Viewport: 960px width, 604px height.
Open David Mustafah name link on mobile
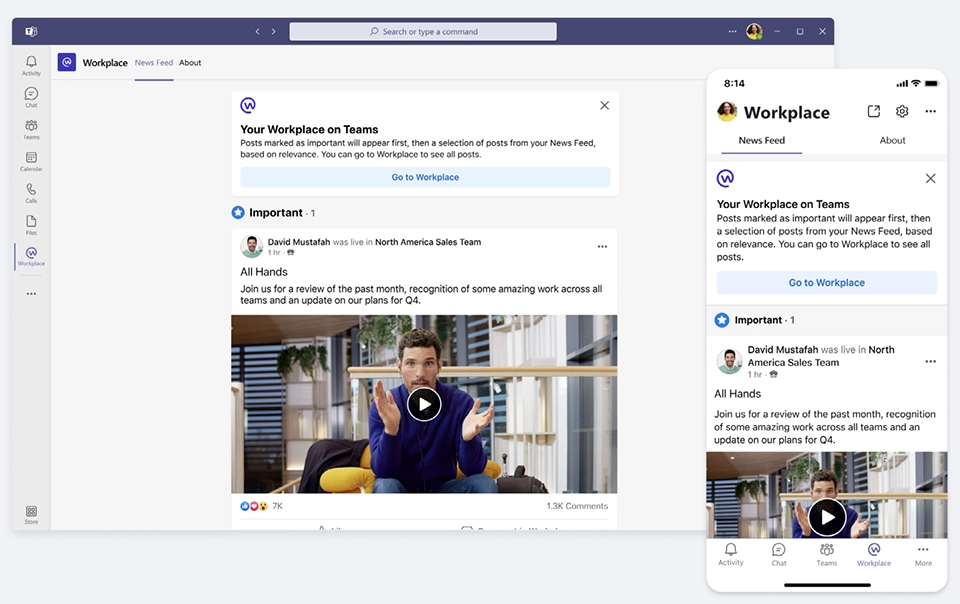click(782, 349)
